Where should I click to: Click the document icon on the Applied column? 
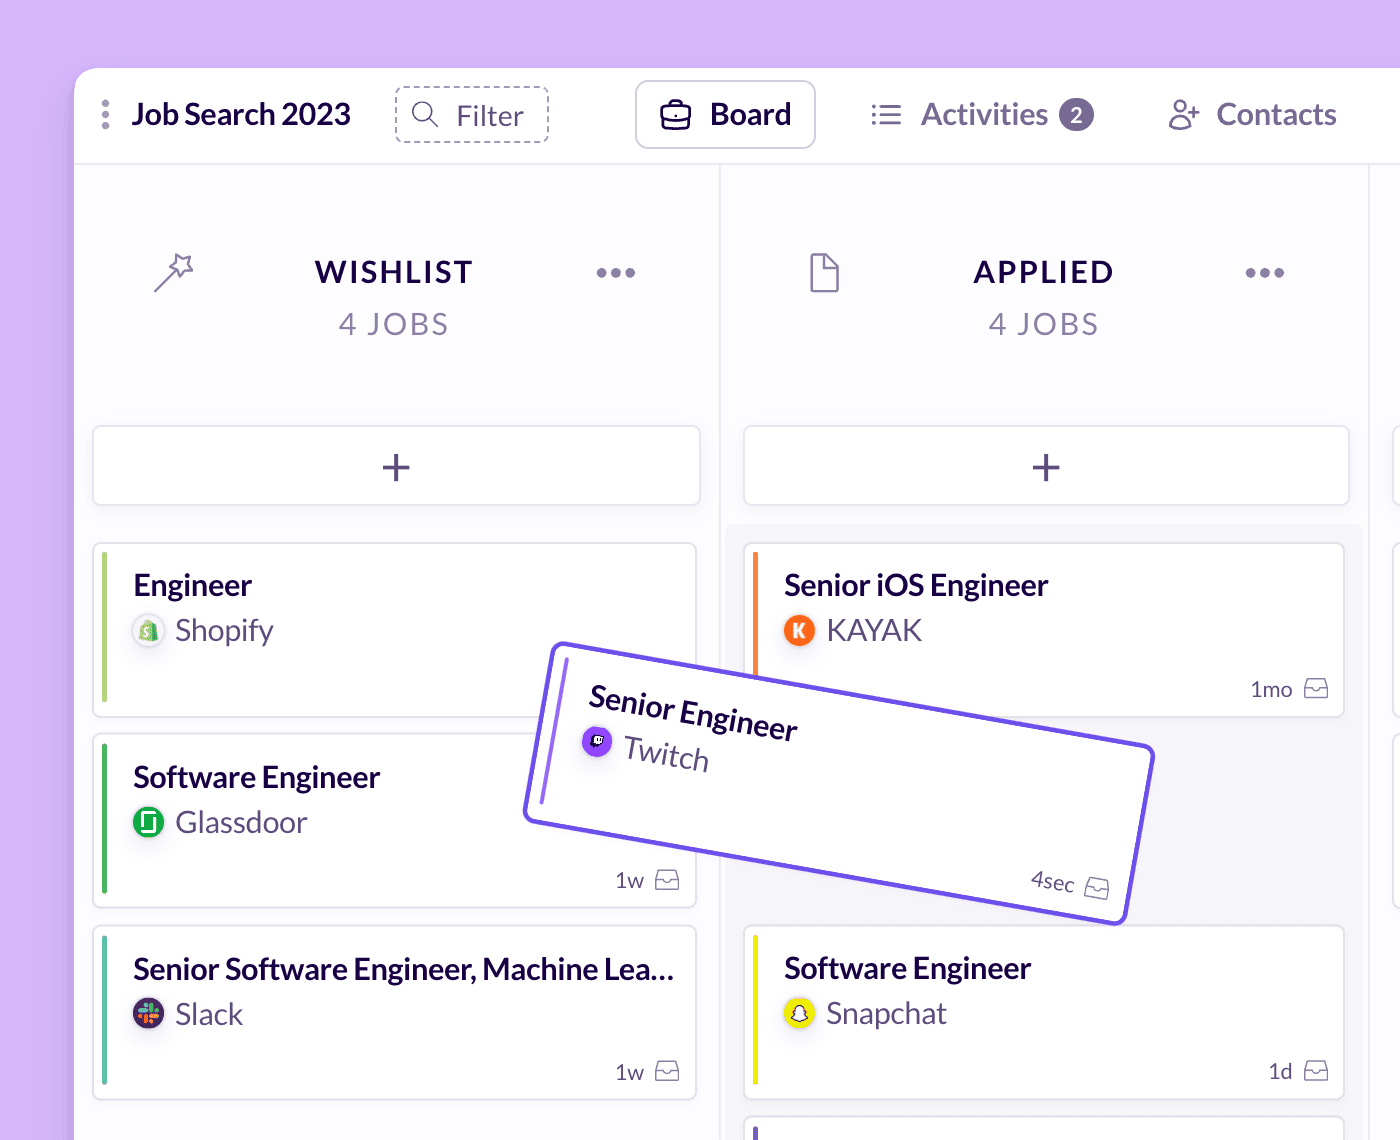pos(824,272)
